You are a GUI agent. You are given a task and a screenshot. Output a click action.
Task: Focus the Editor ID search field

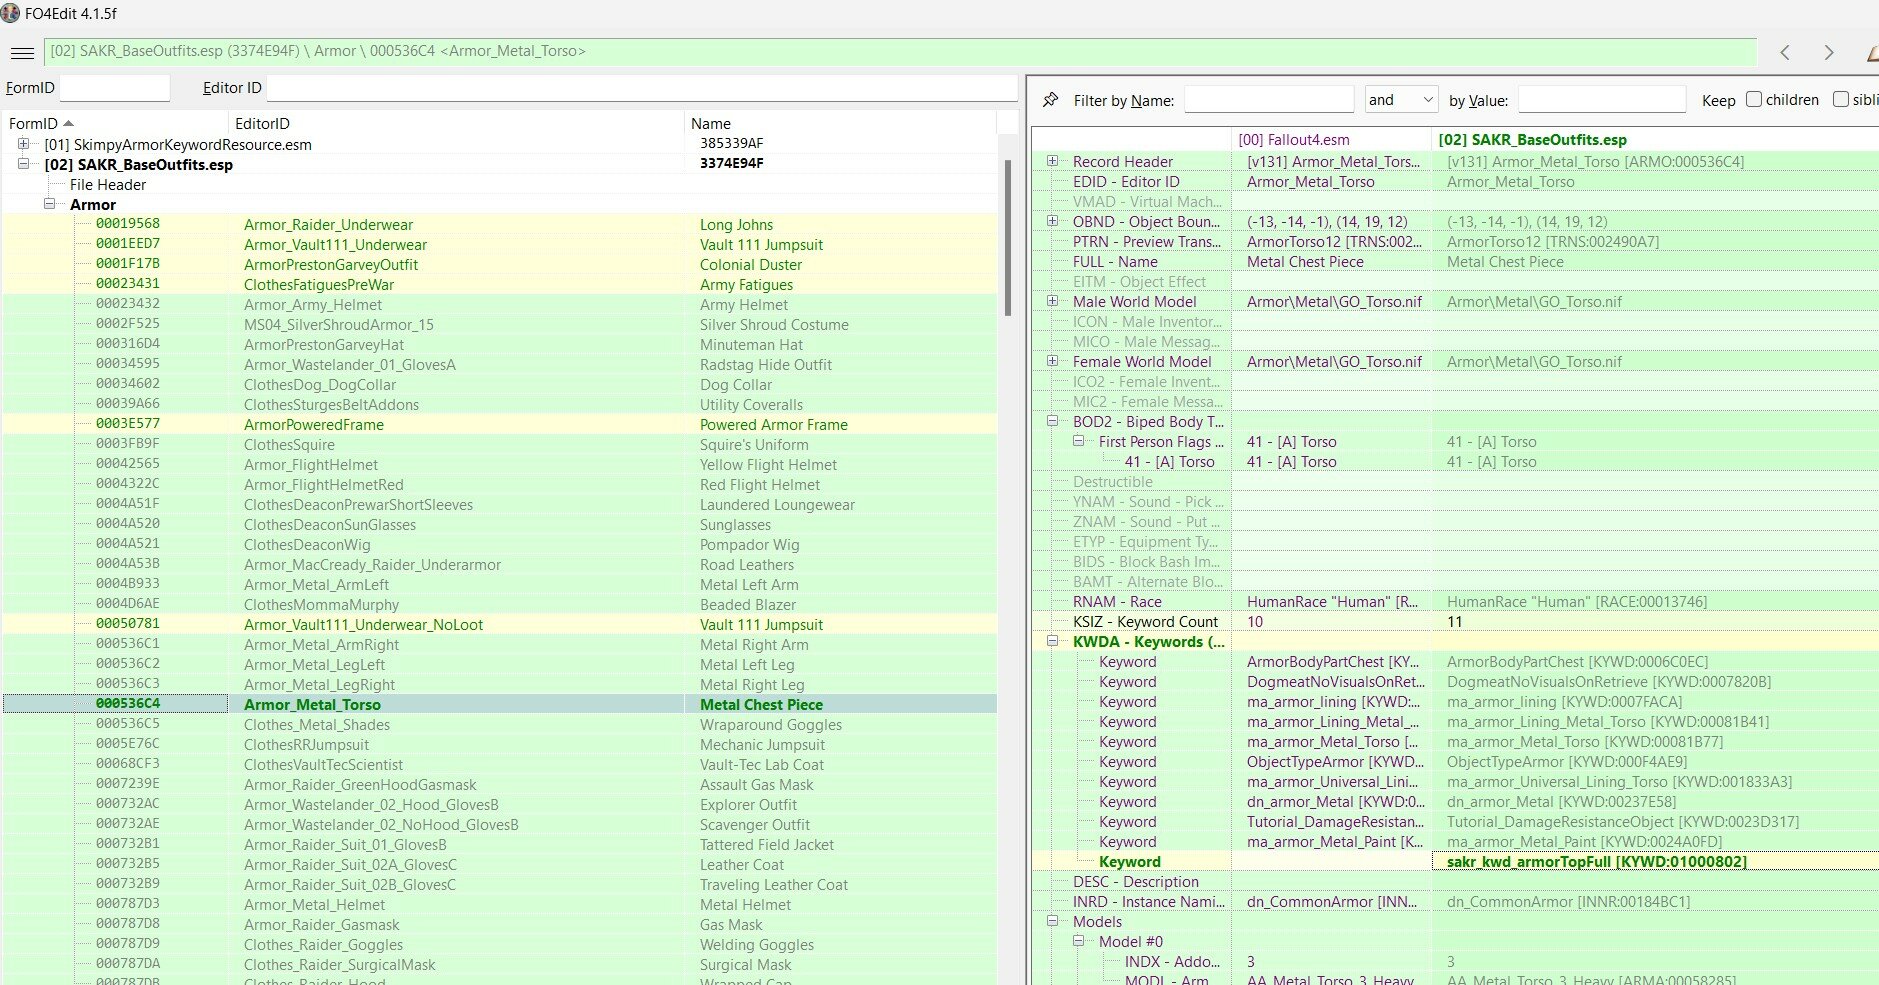642,88
